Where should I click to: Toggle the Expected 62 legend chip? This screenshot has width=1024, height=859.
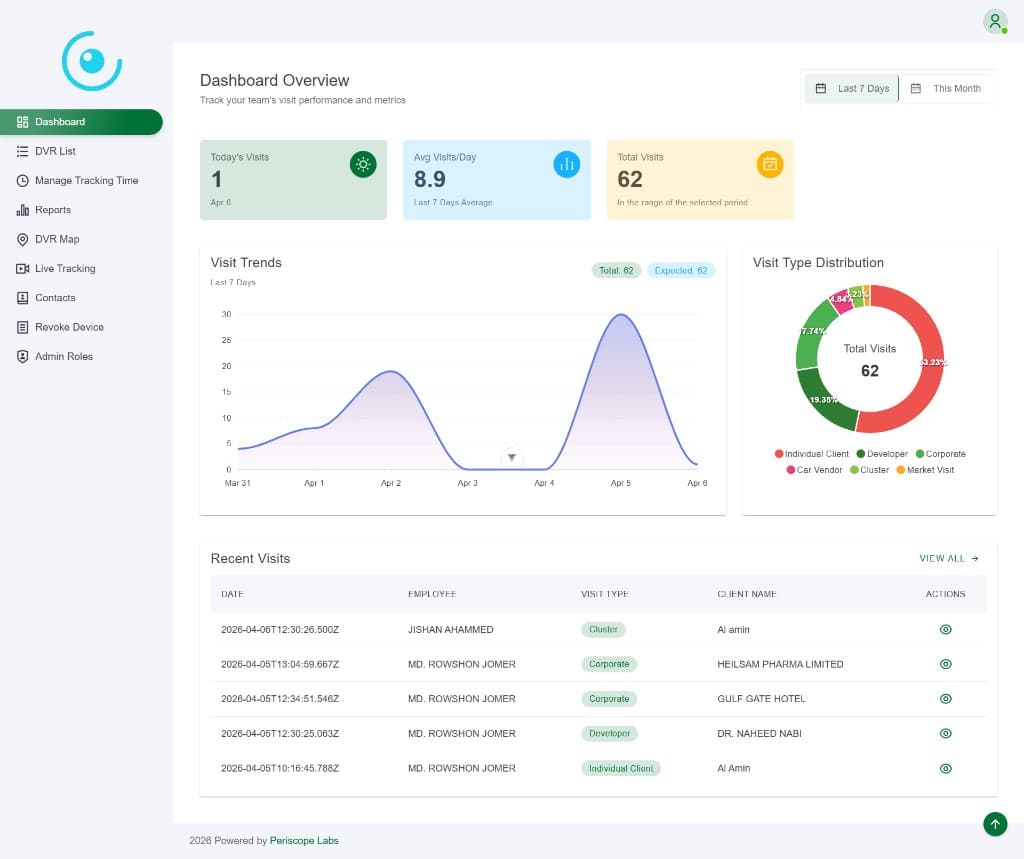pyautogui.click(x=681, y=270)
